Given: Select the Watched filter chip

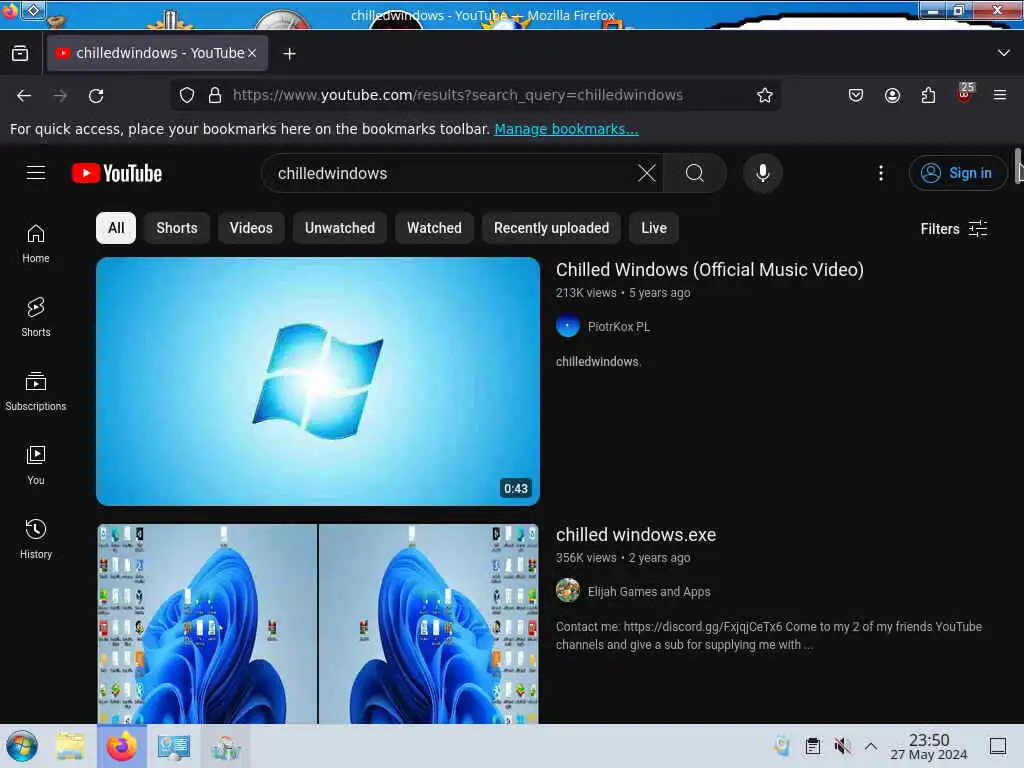Looking at the screenshot, I should (434, 228).
